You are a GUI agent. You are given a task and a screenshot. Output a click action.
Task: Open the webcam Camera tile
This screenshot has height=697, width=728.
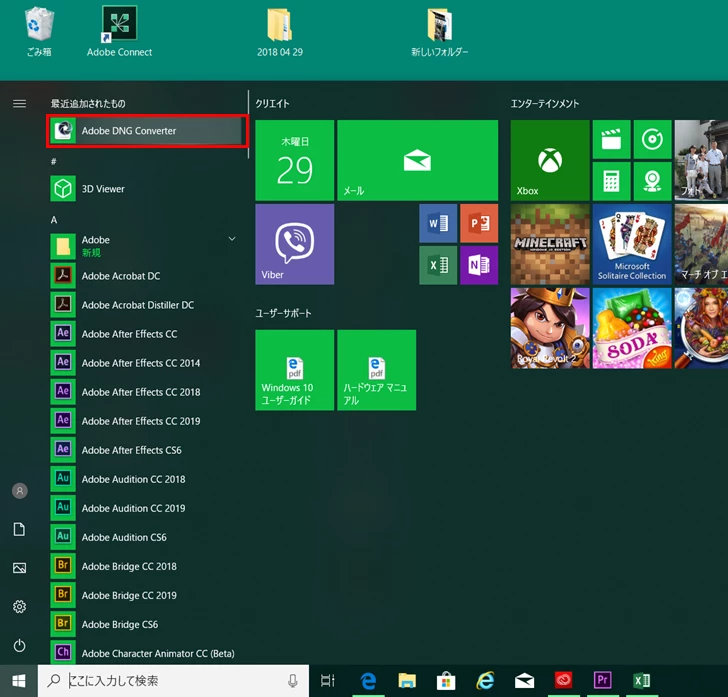pyautogui.click(x=652, y=181)
